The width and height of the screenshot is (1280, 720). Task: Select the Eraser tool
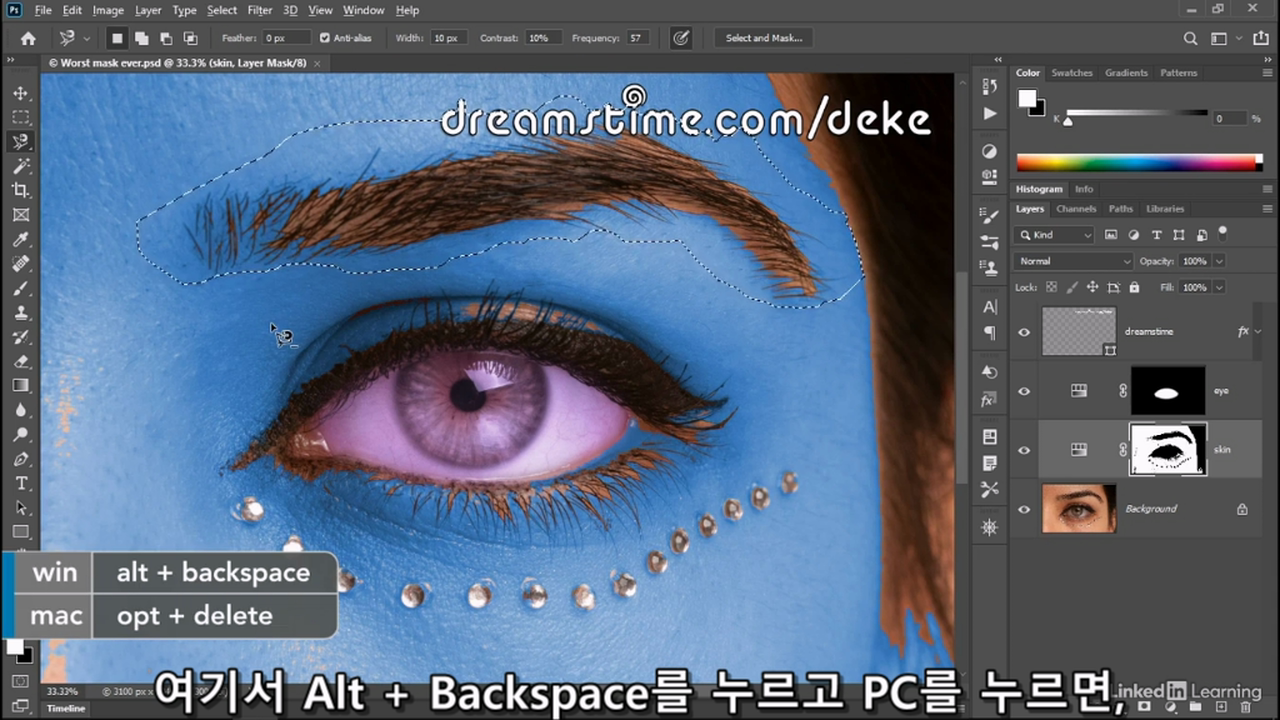coord(21,361)
